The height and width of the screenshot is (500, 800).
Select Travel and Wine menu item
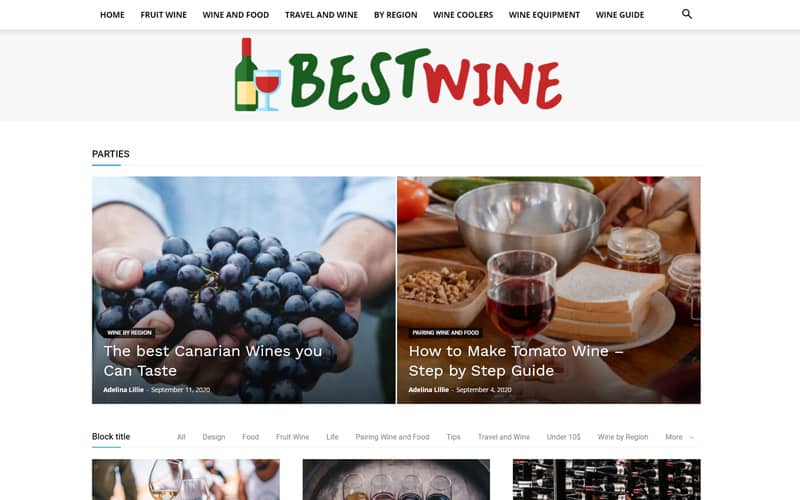pos(321,15)
